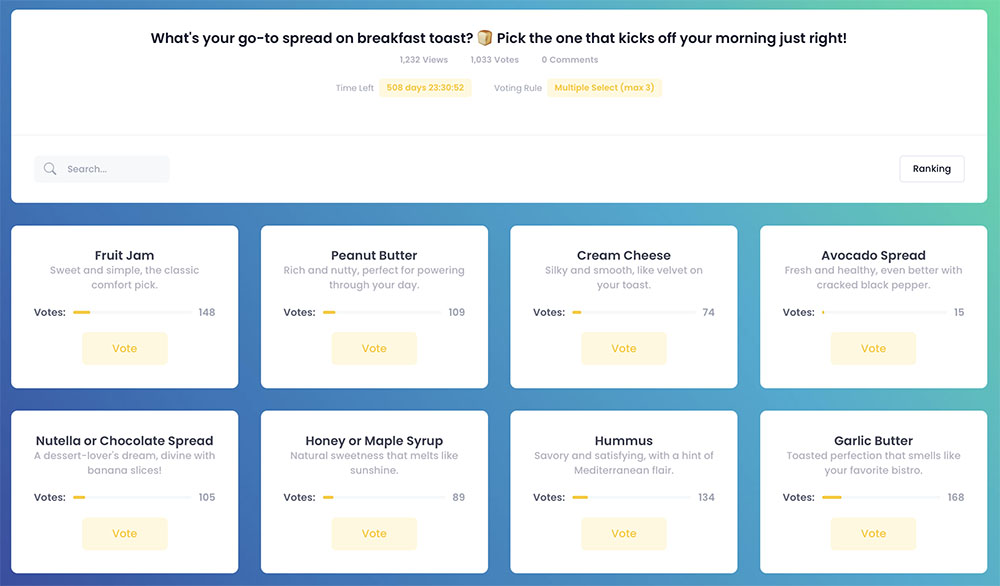Click the 1,033 Votes counter

[495, 60]
